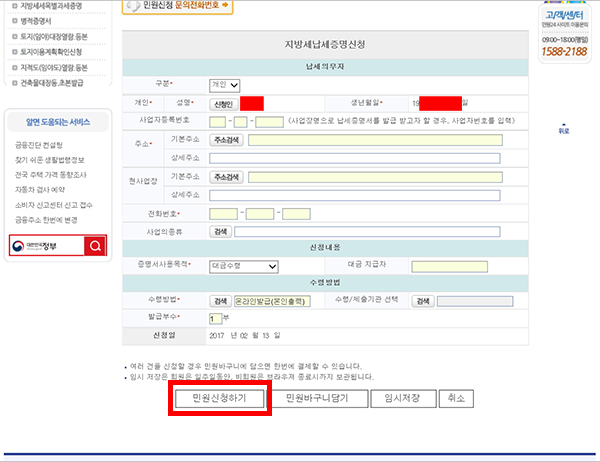Expand the 증명서사용목적 dropdown
Viewport: 600px width, 462px height.
pos(244,266)
